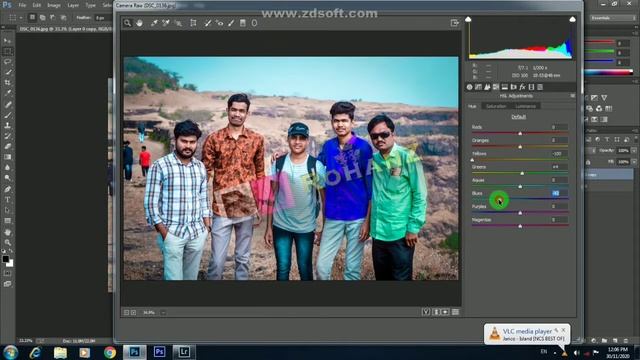Screen dimensions: 640x360
Task: Click the Oranges hue slider handle
Action: point(520,147)
